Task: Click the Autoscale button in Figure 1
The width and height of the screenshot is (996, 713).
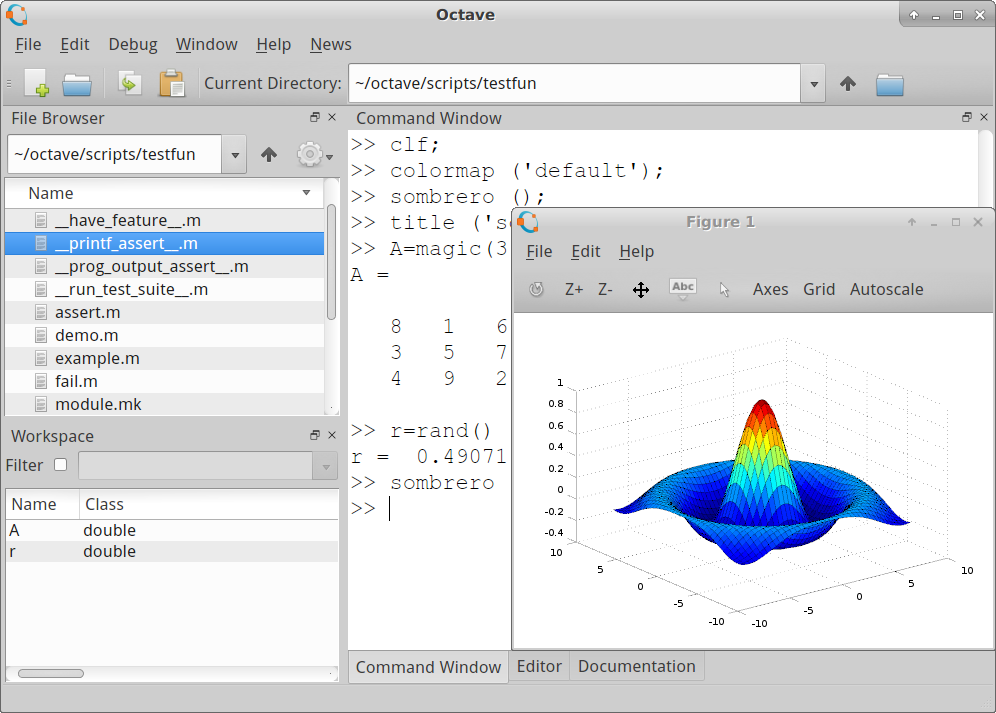Action: pyautogui.click(x=886, y=289)
